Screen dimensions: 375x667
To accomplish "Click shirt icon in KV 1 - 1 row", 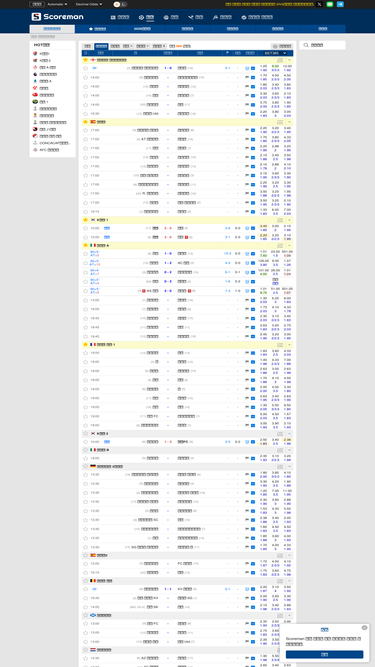I will pos(247,590).
